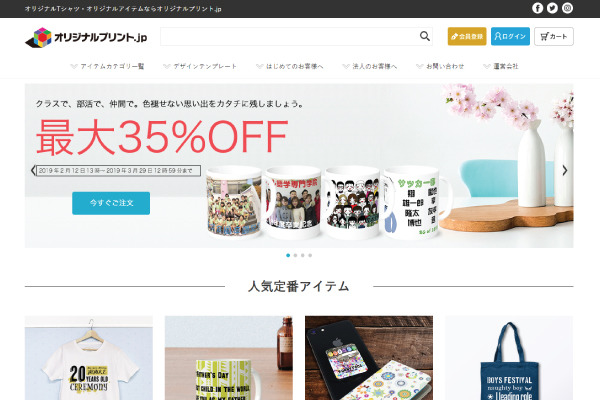The height and width of the screenshot is (400, 600).
Task: Focus the site search input field
Action: click(290, 36)
